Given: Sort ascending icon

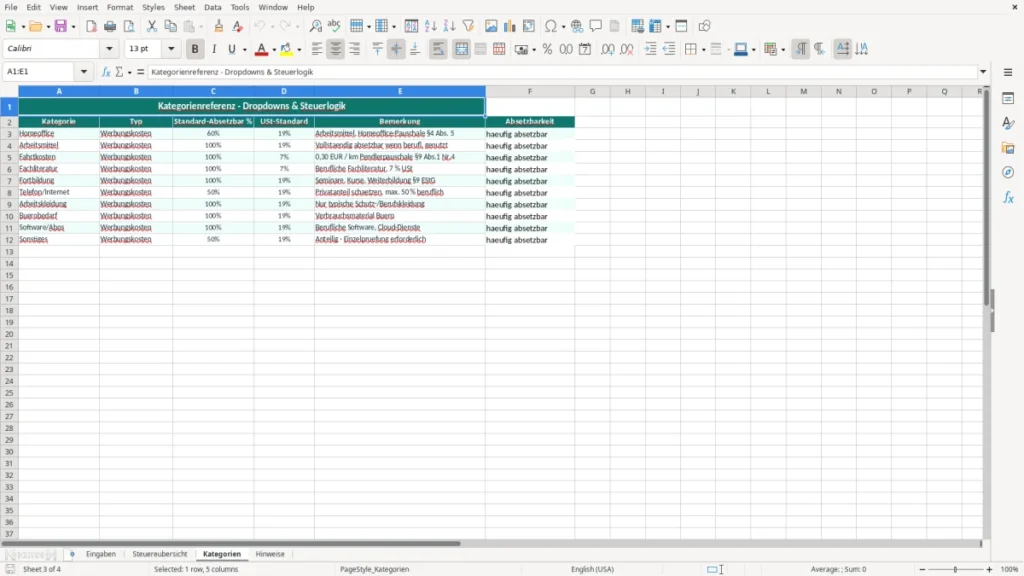Looking at the screenshot, I should (430, 26).
